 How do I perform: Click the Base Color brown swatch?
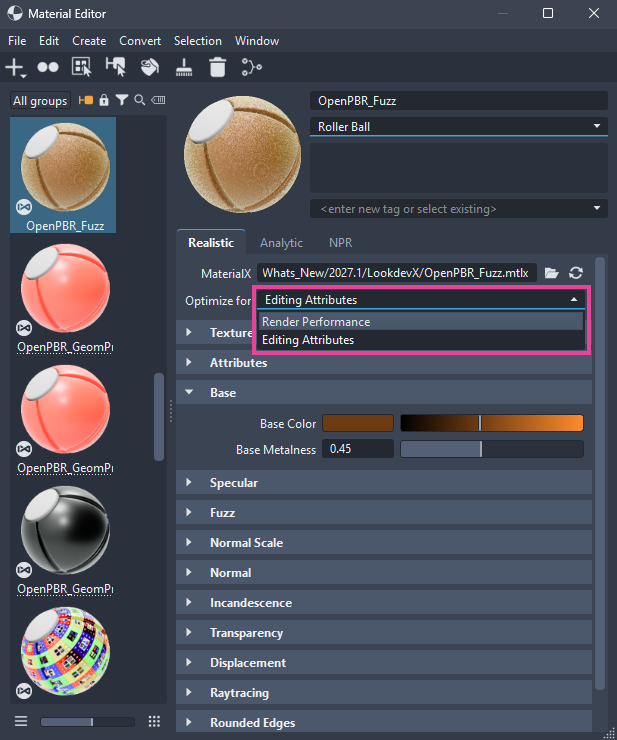coord(358,423)
